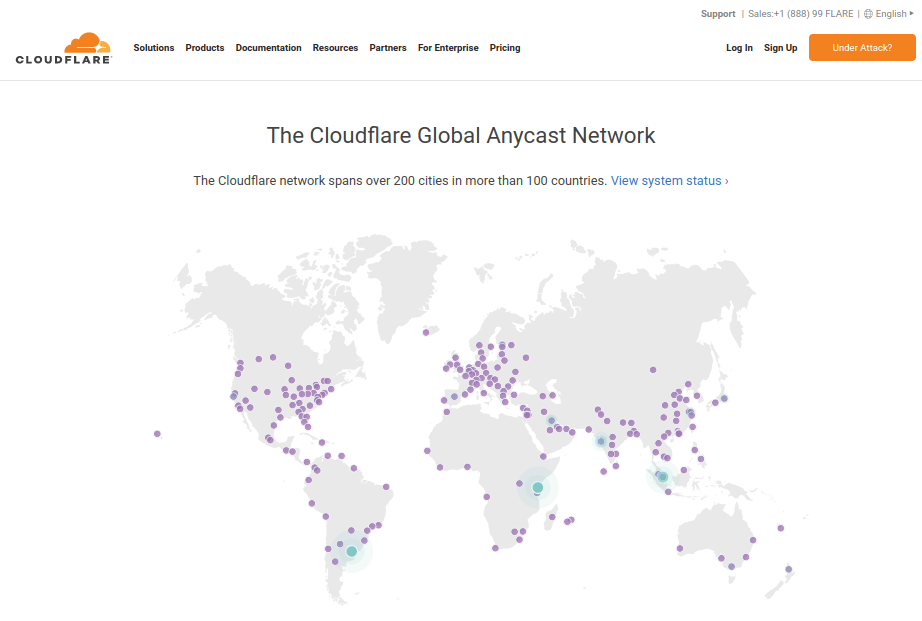Open the Documentation menu
922x621 pixels.
(268, 48)
